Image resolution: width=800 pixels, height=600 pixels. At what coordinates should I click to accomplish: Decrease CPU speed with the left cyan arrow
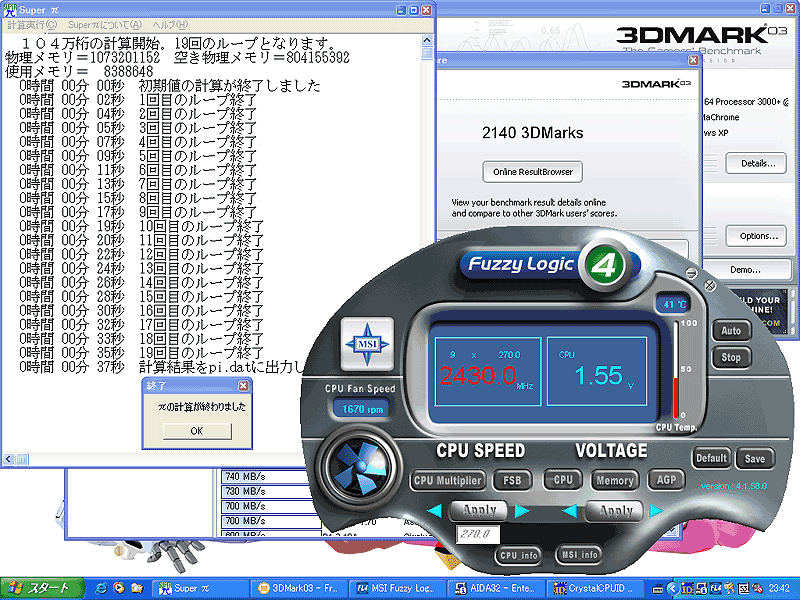(x=434, y=511)
